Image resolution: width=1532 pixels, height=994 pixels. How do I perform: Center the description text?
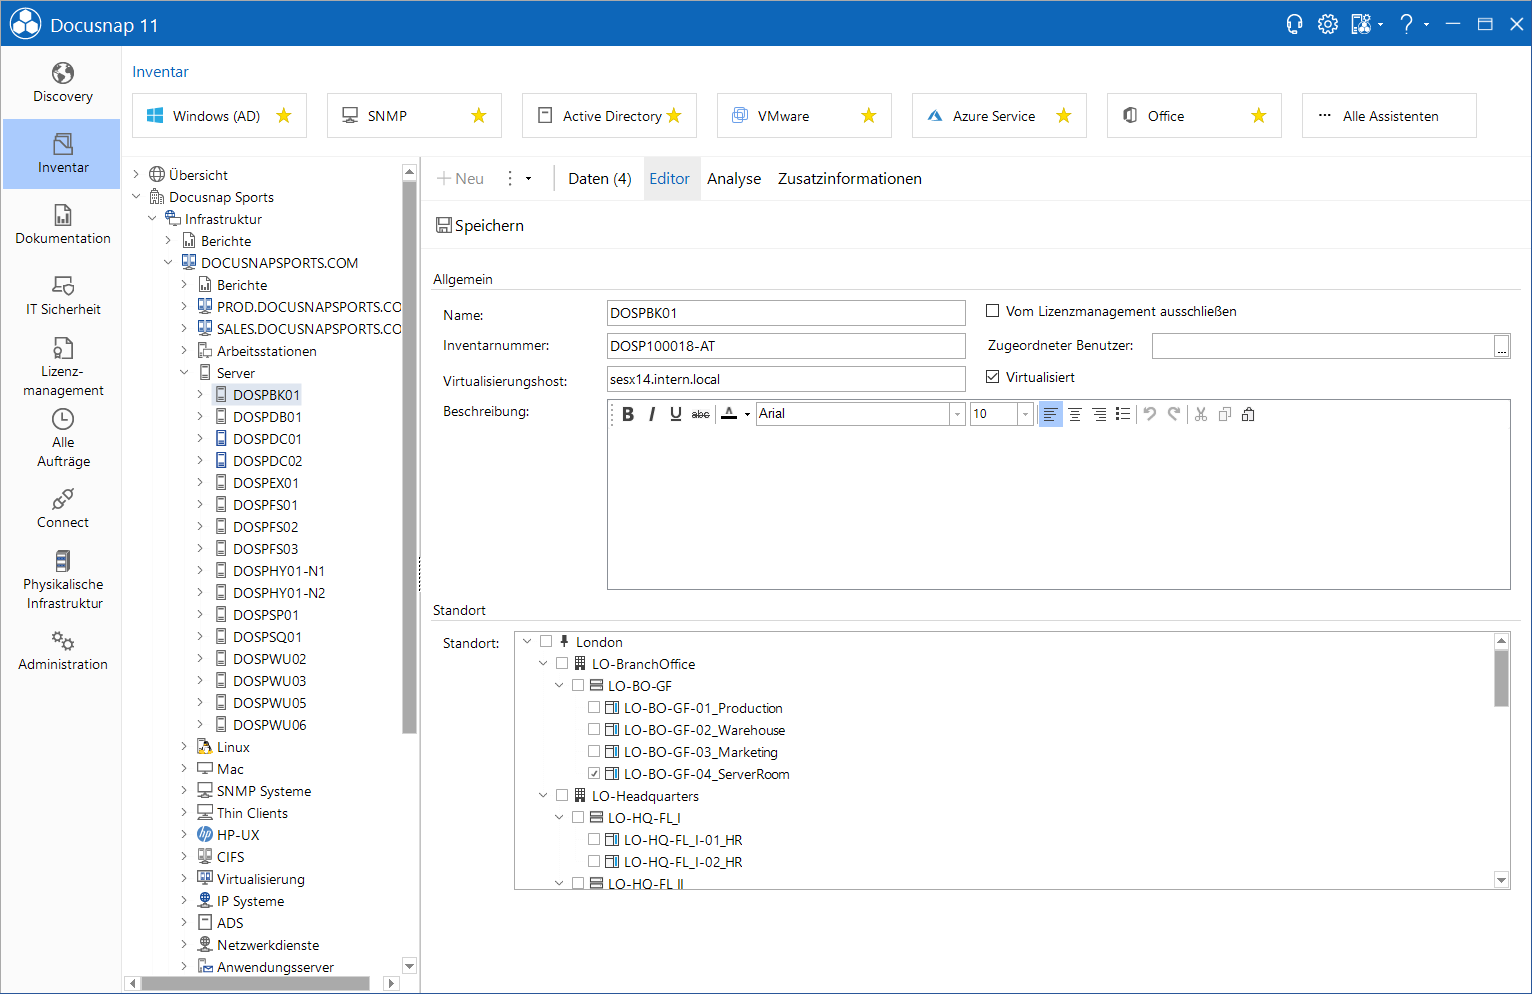click(x=1075, y=414)
